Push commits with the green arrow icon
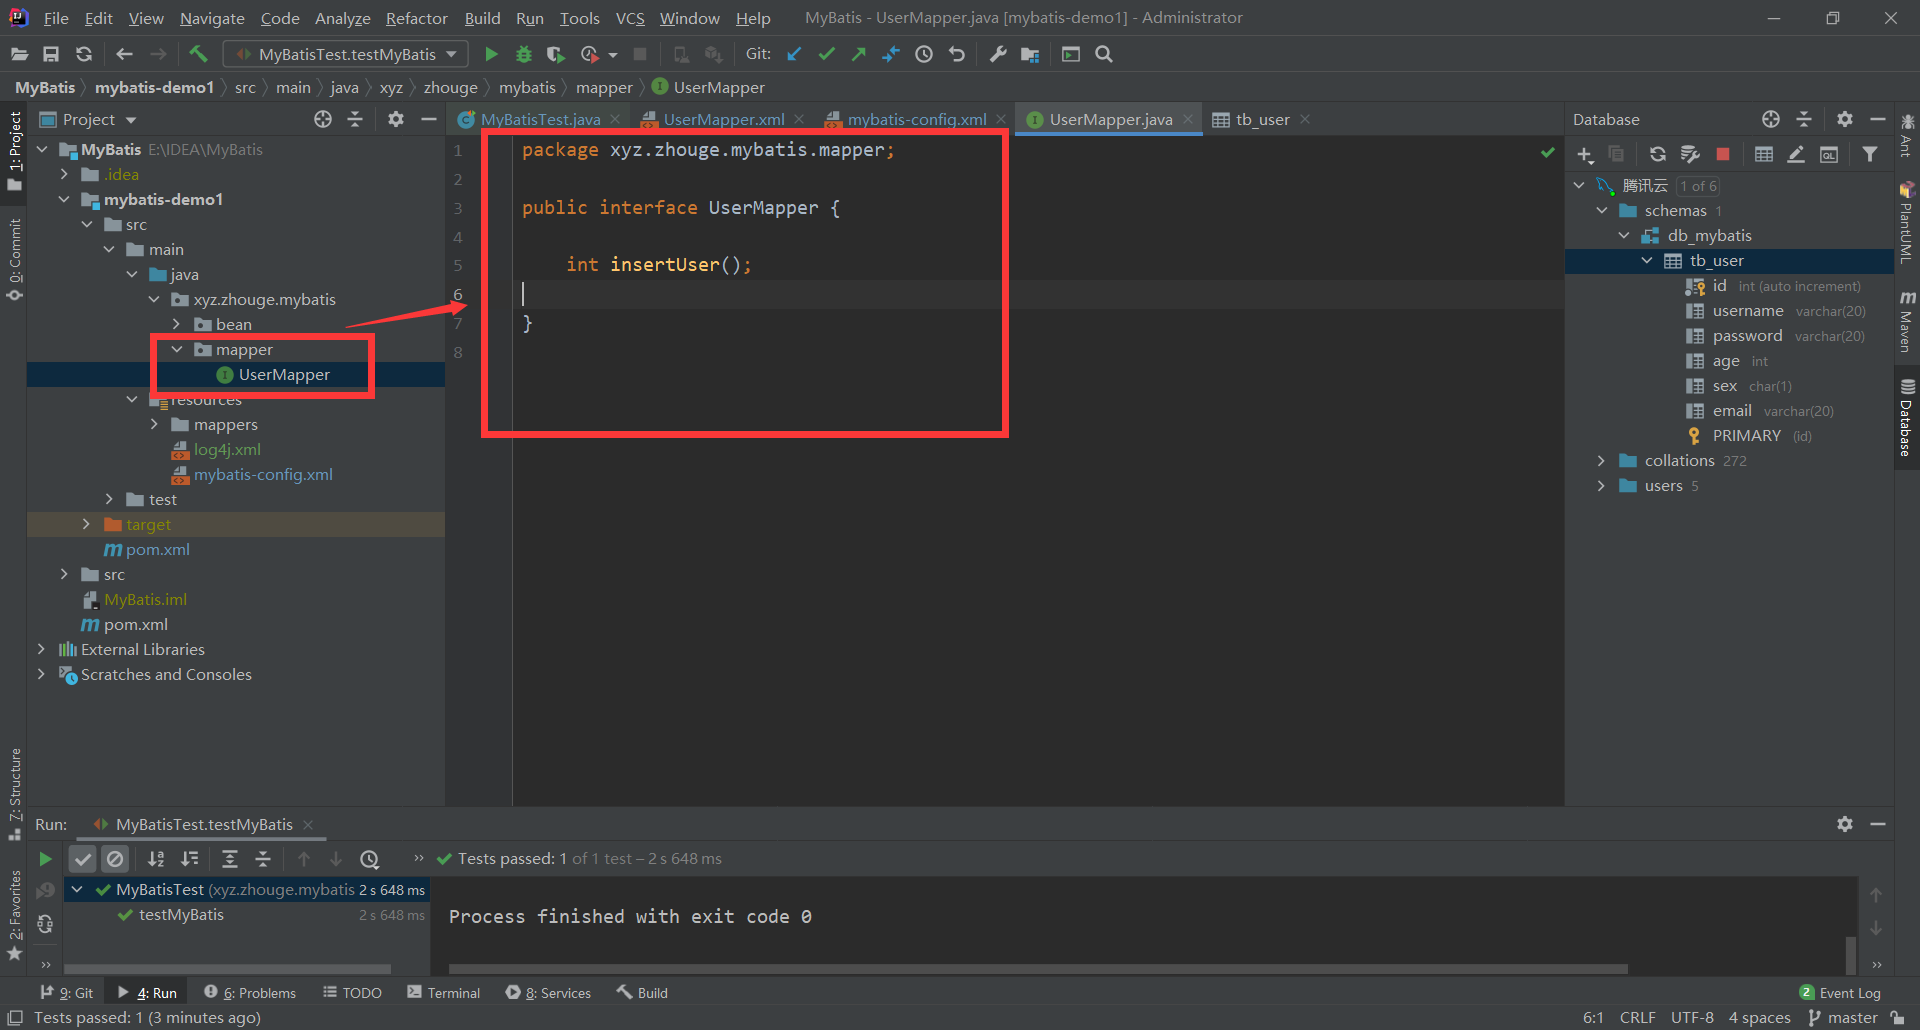The height and width of the screenshot is (1030, 1920). (x=858, y=54)
